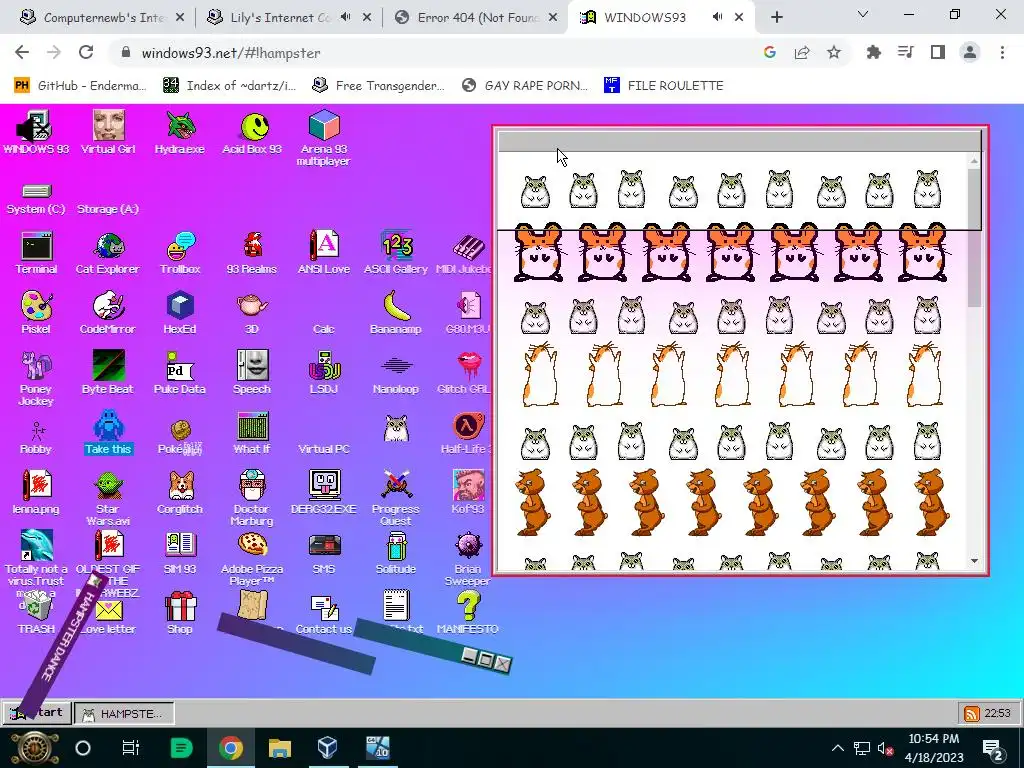
Task: Launch SIM 93 icon
Action: [180, 552]
